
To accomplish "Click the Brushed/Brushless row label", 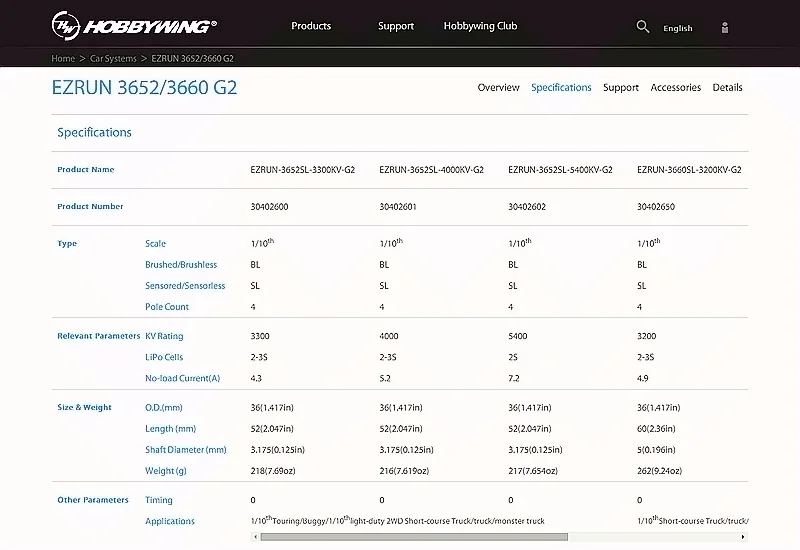I will (x=181, y=265).
